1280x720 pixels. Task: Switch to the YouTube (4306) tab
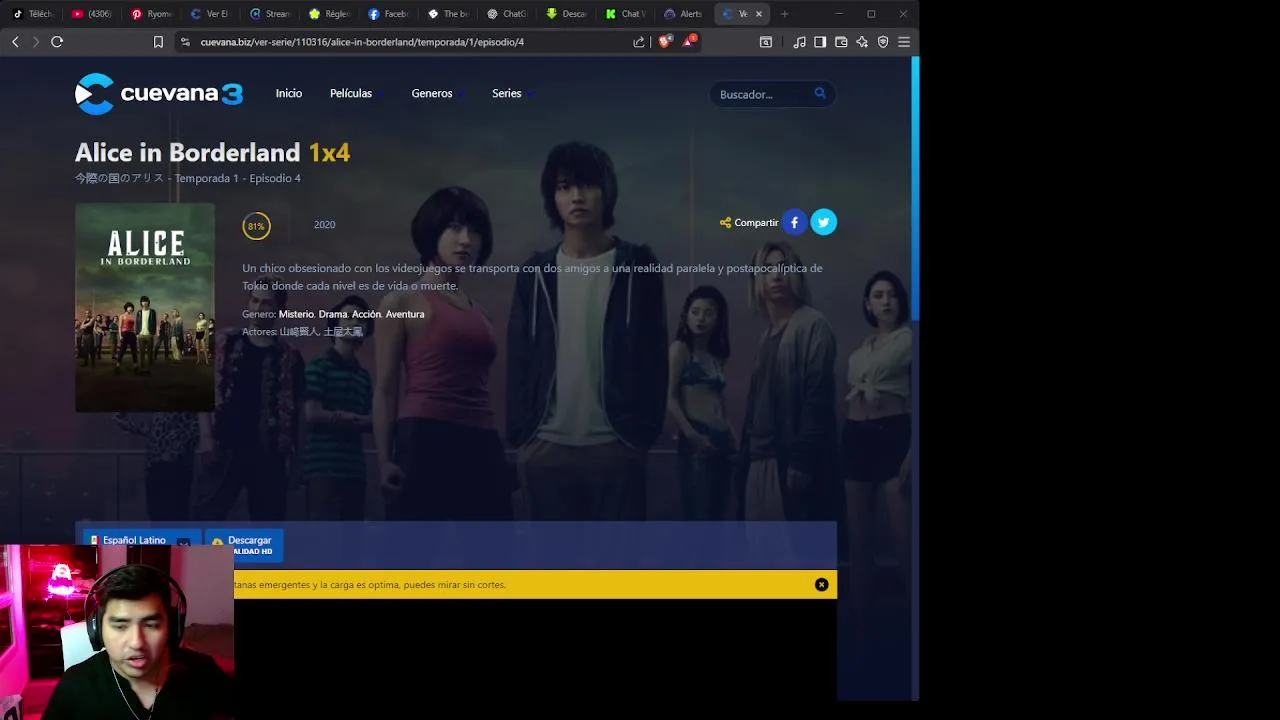coord(92,14)
